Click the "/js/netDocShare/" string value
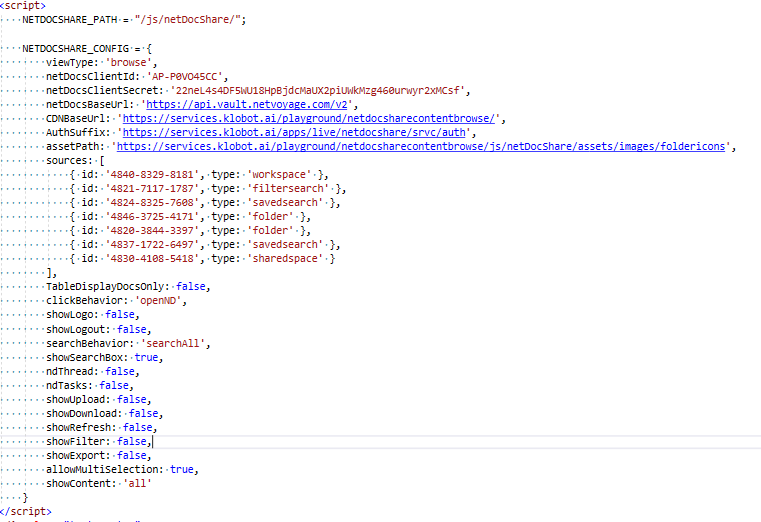Viewport: 761px width, 522px height. (x=188, y=20)
